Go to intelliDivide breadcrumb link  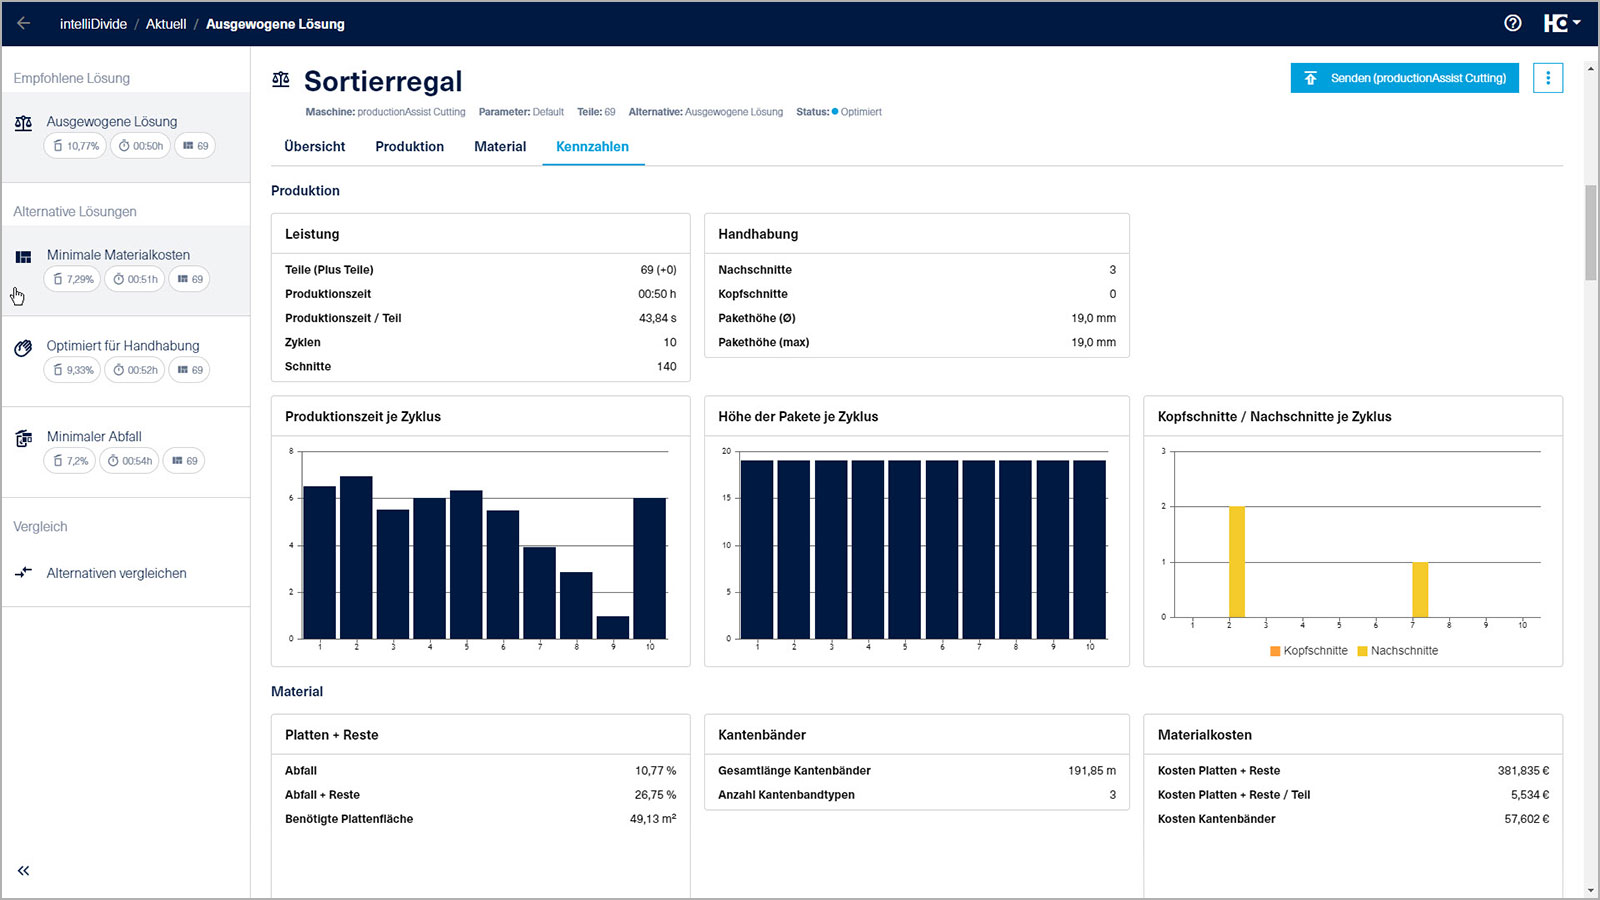click(93, 24)
